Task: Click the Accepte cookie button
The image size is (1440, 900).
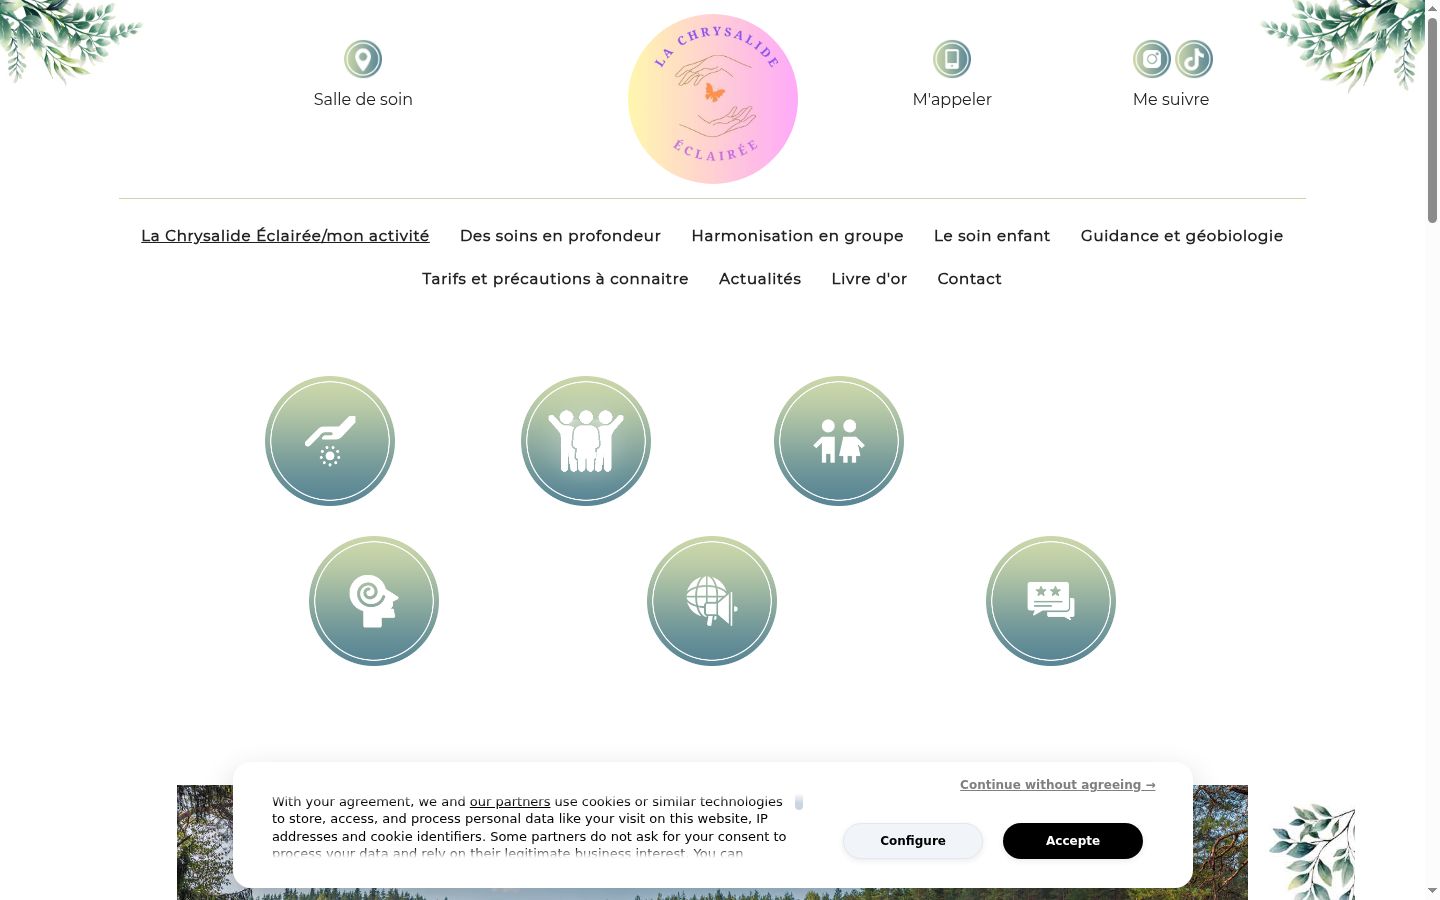Action: point(1073,841)
